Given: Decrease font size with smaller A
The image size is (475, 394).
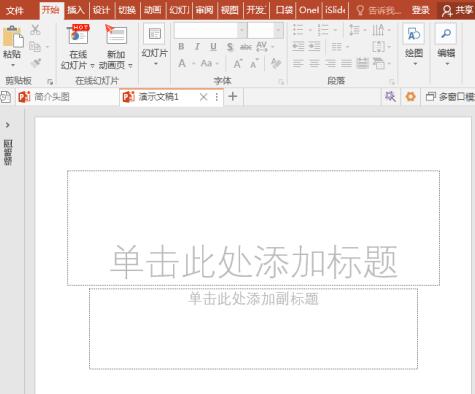Looking at the screenshot, I should coord(254,63).
